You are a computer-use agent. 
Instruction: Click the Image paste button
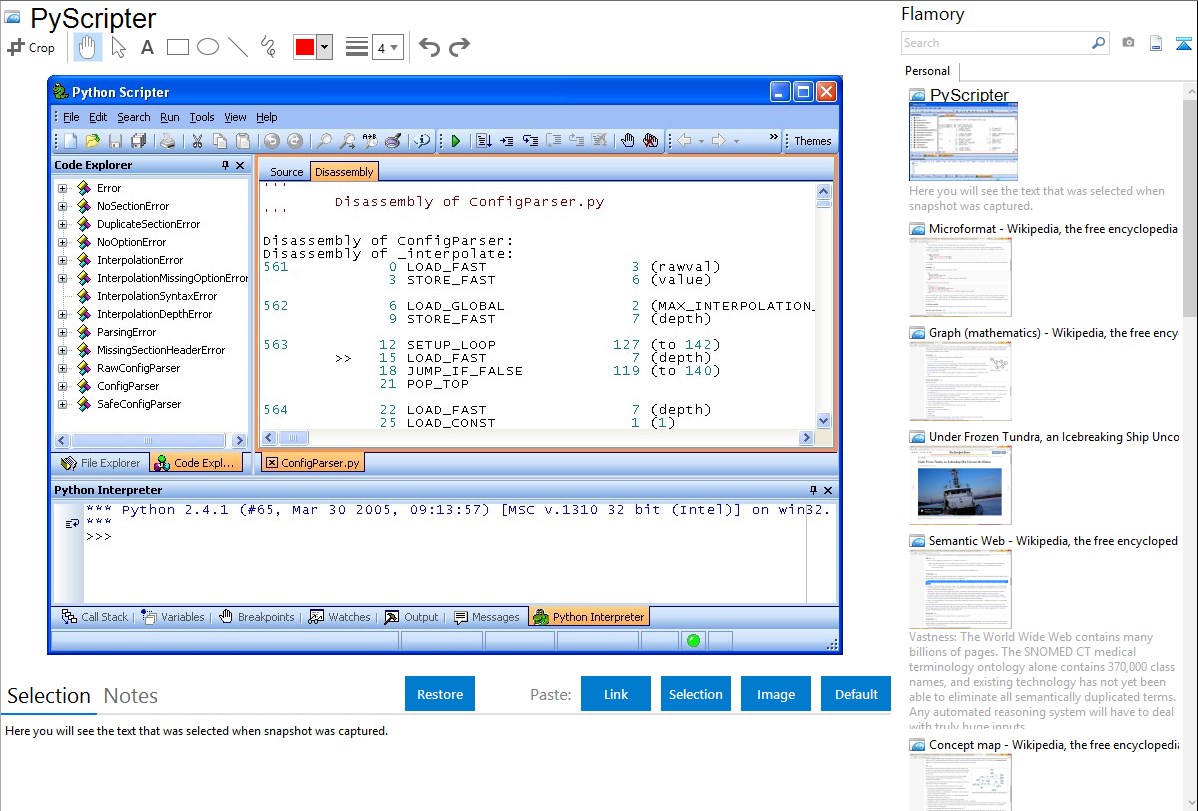776,694
